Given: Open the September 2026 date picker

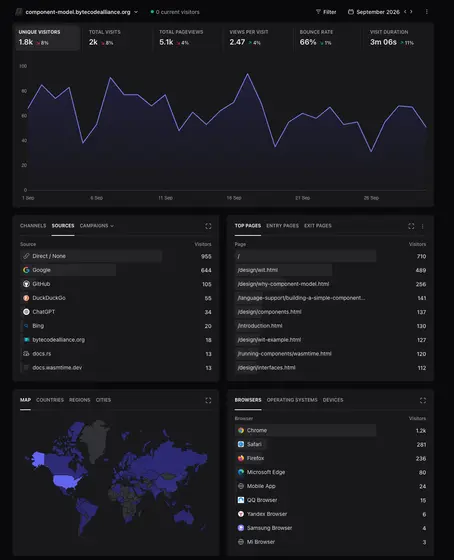Looking at the screenshot, I should pos(374,12).
